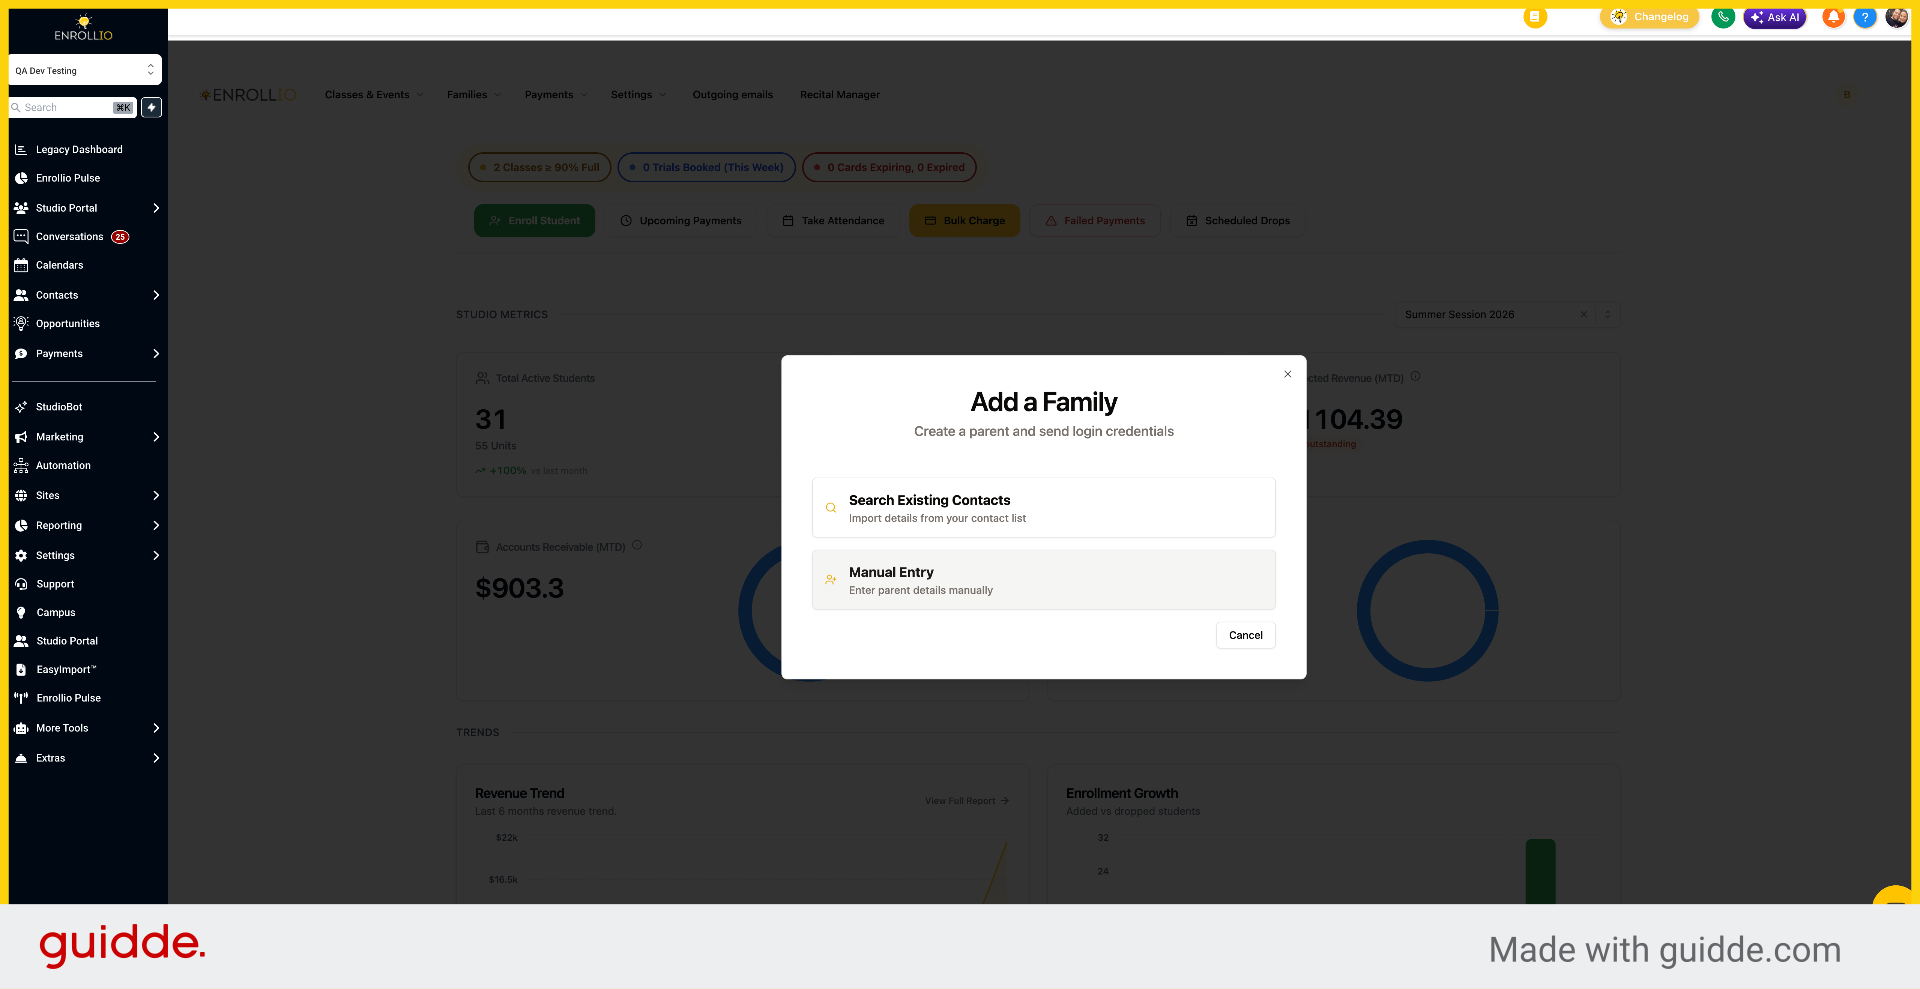
Task: Clear Summer Session 2026 selection
Action: pyautogui.click(x=1583, y=314)
